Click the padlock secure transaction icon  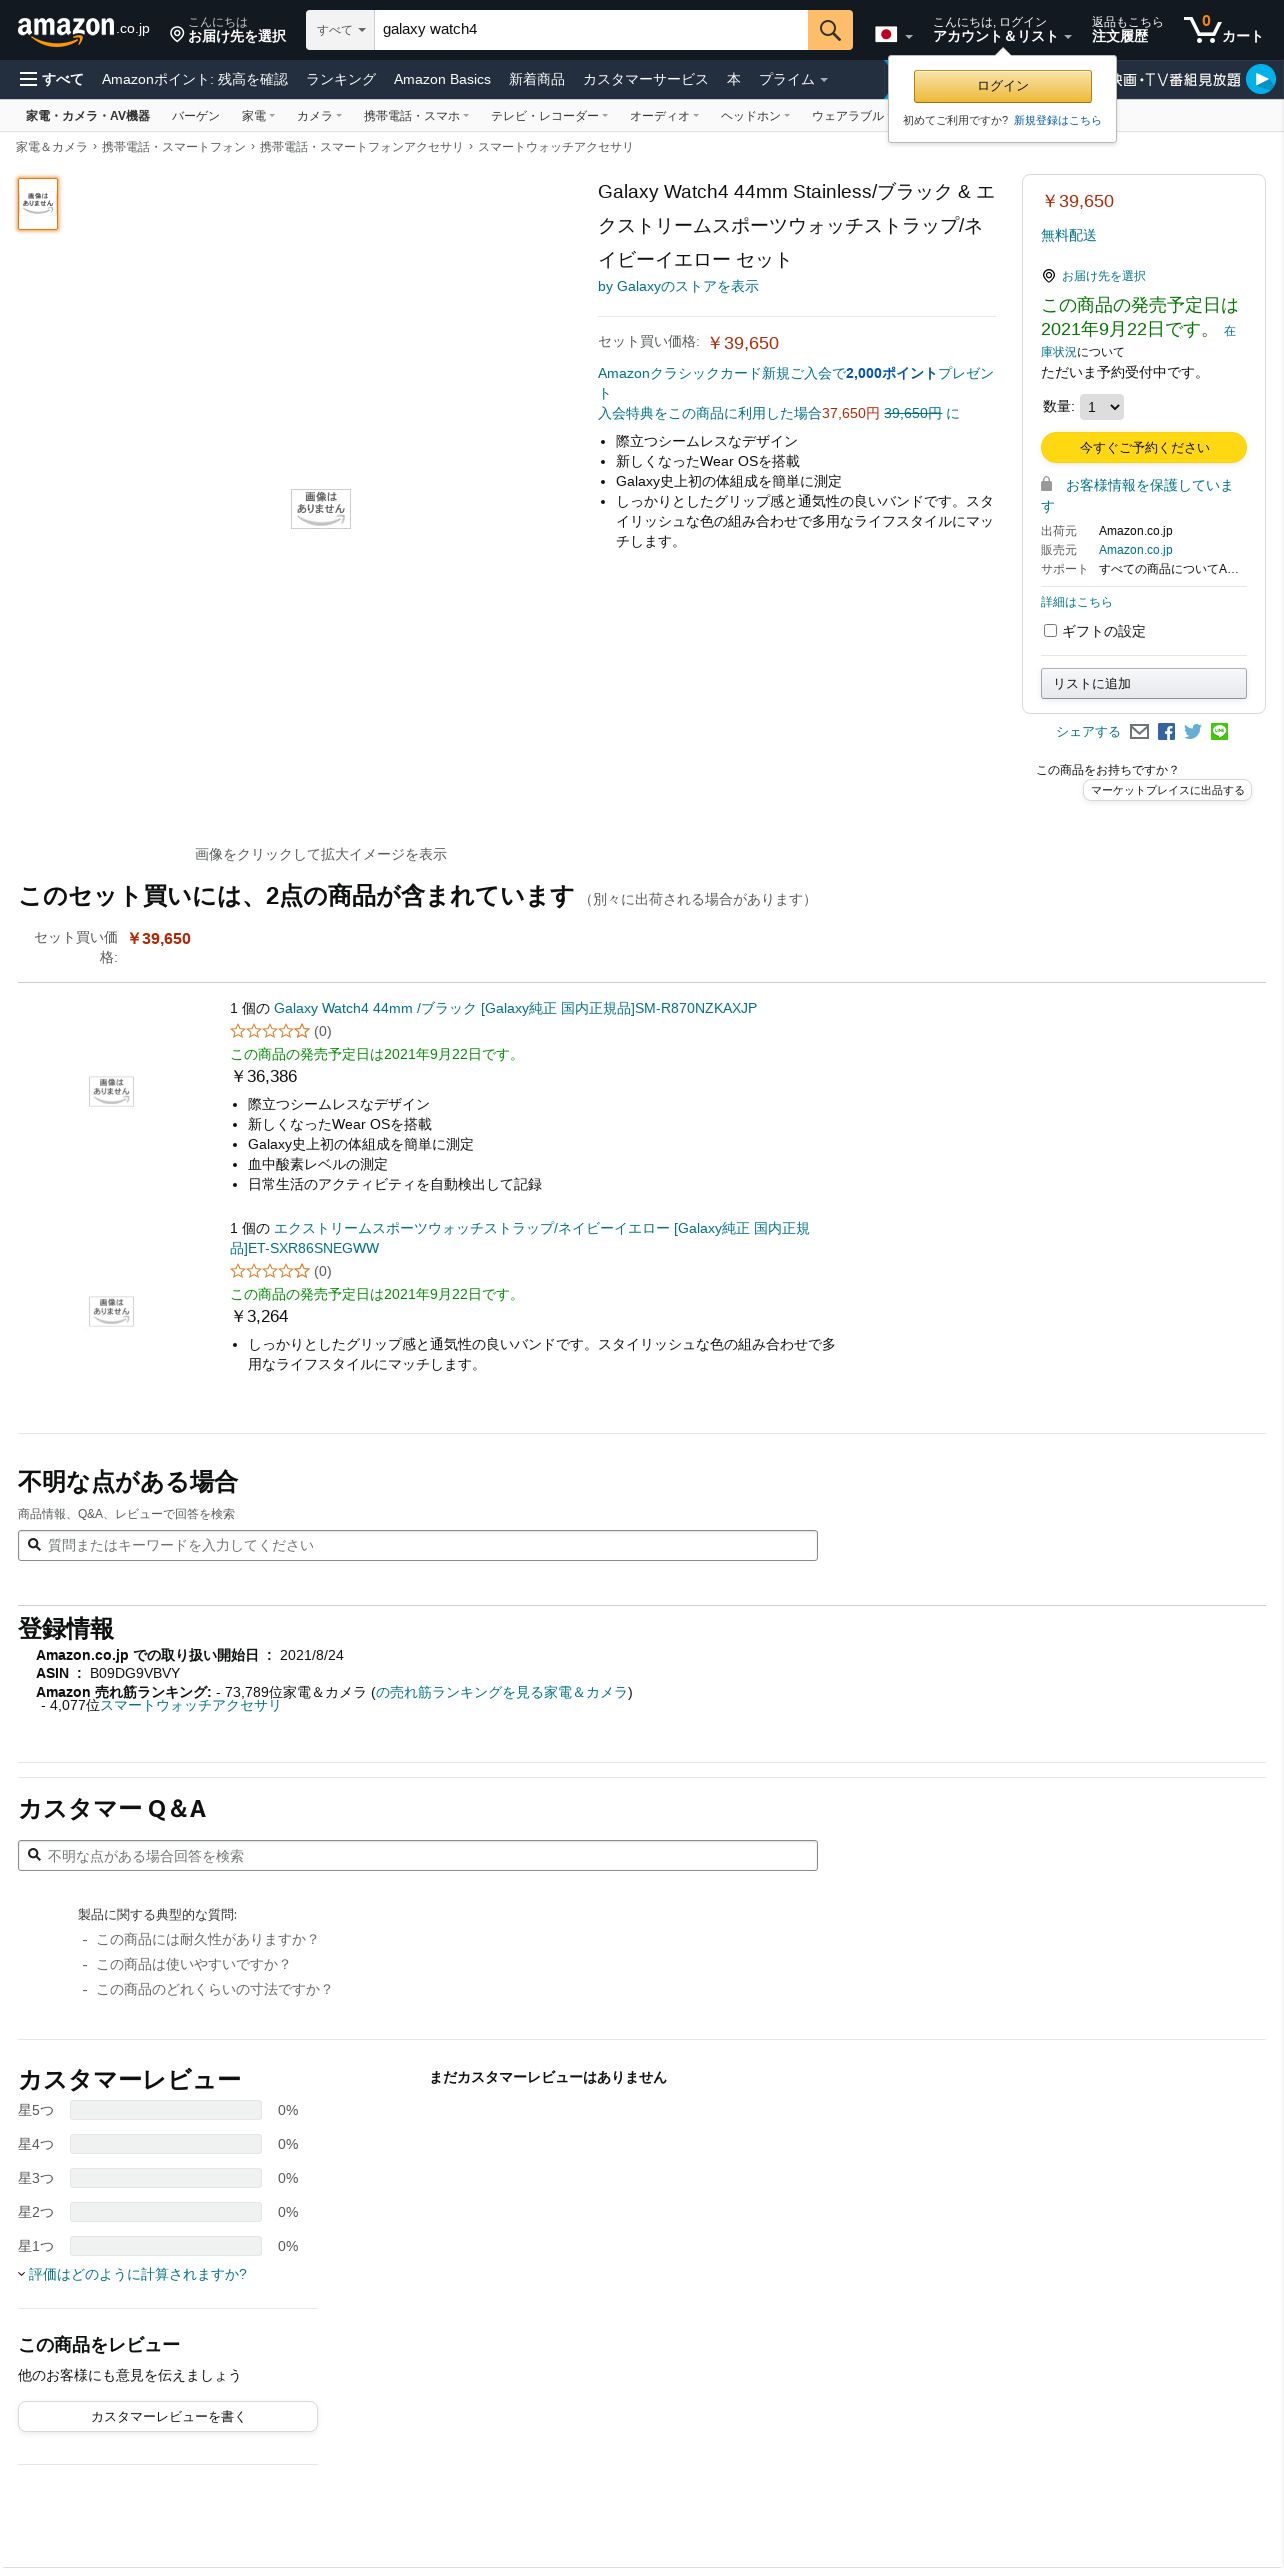click(x=1046, y=483)
